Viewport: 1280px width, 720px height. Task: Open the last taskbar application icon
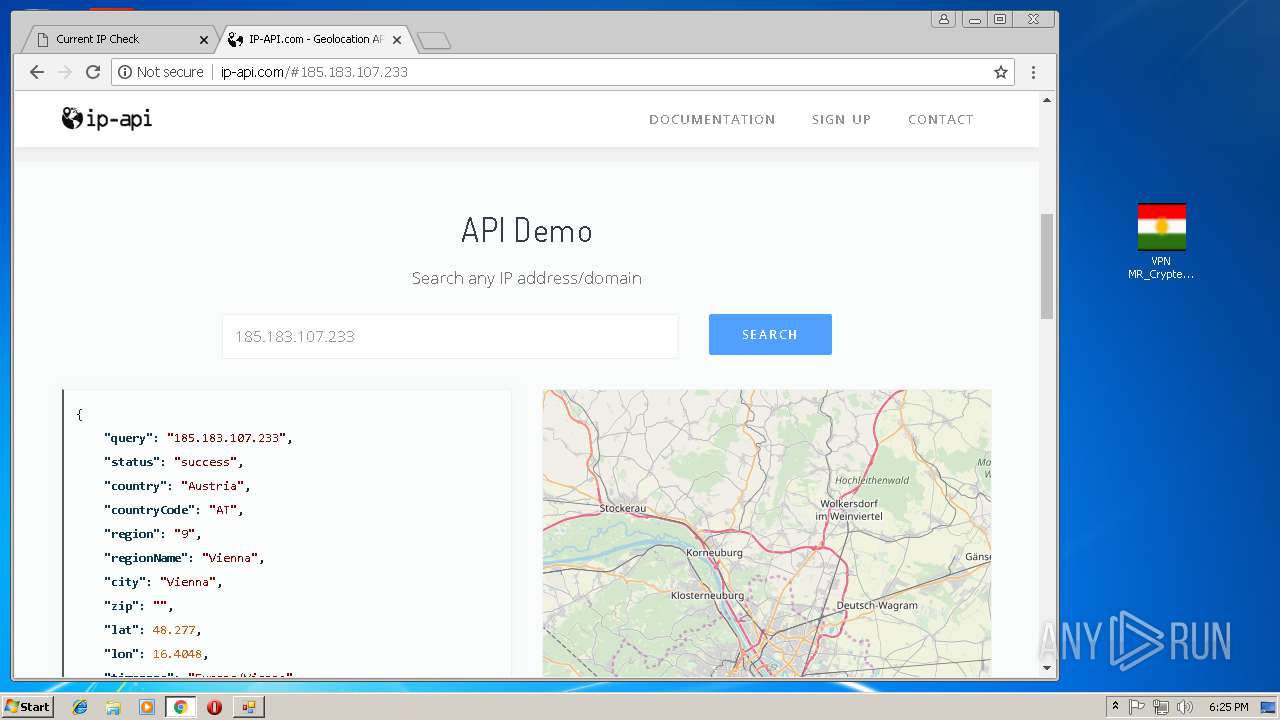coord(248,707)
